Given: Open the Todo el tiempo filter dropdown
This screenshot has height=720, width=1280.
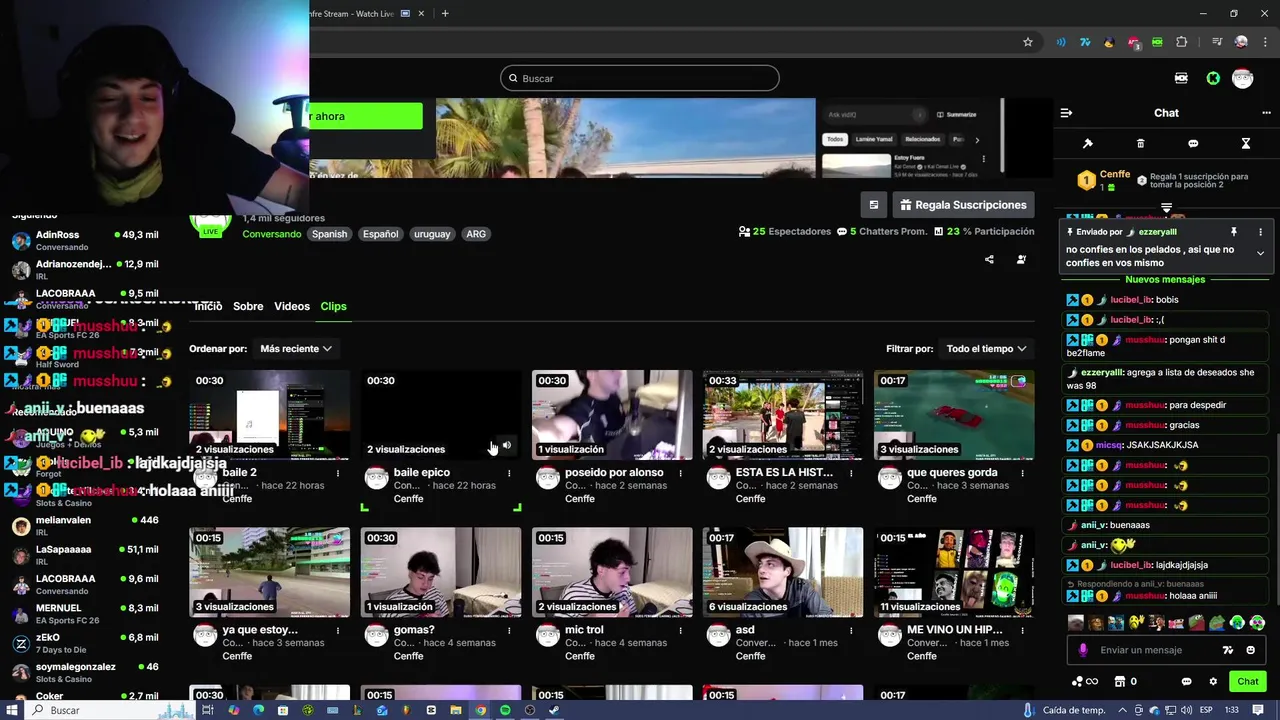Looking at the screenshot, I should pos(986,349).
